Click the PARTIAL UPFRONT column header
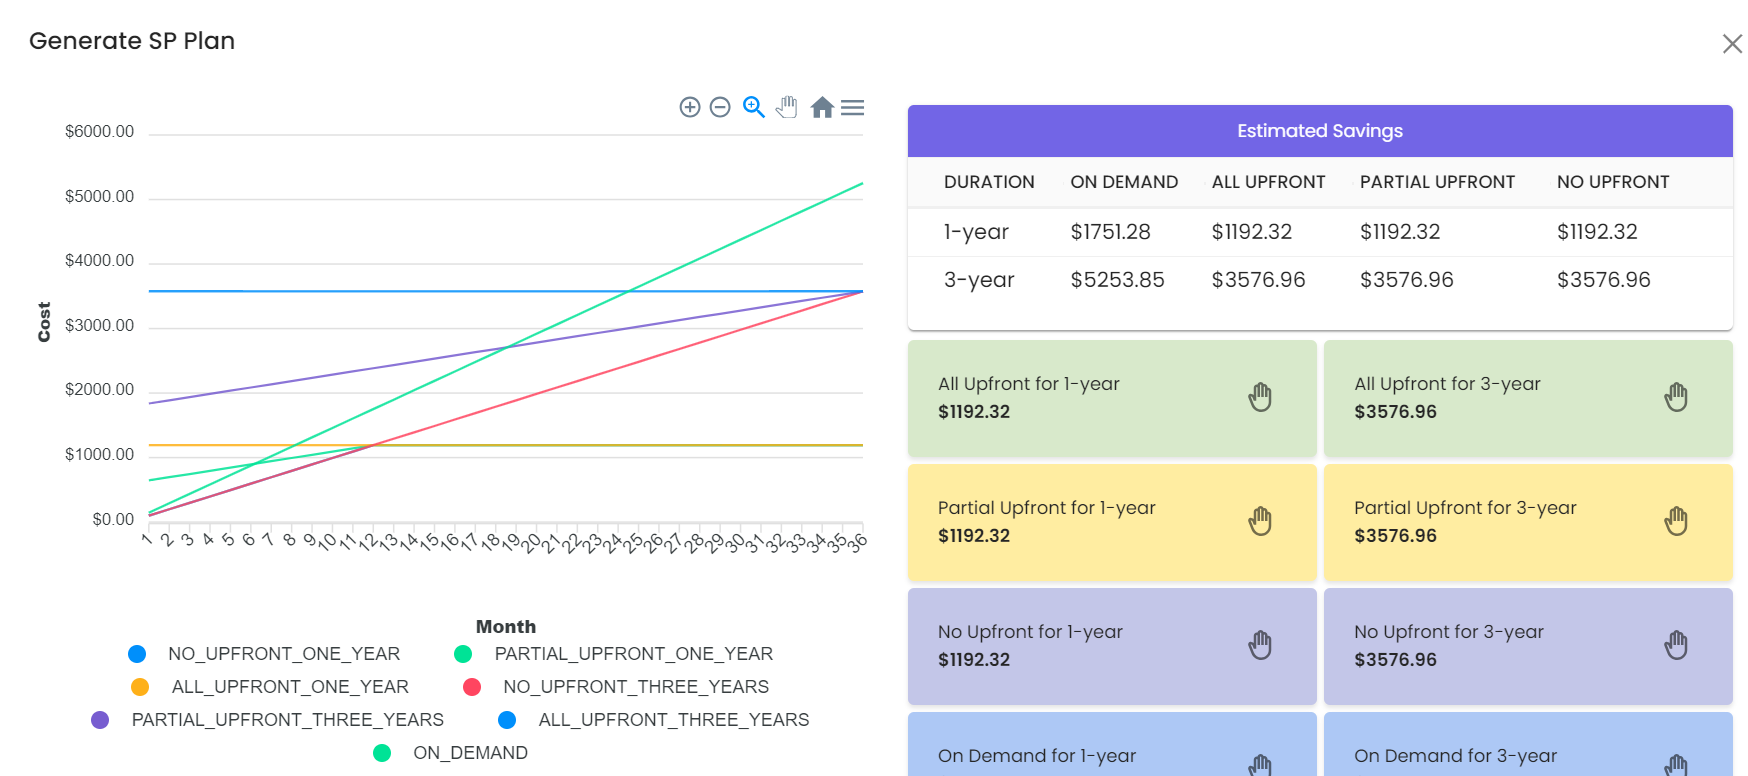This screenshot has width=1748, height=776. click(1437, 182)
